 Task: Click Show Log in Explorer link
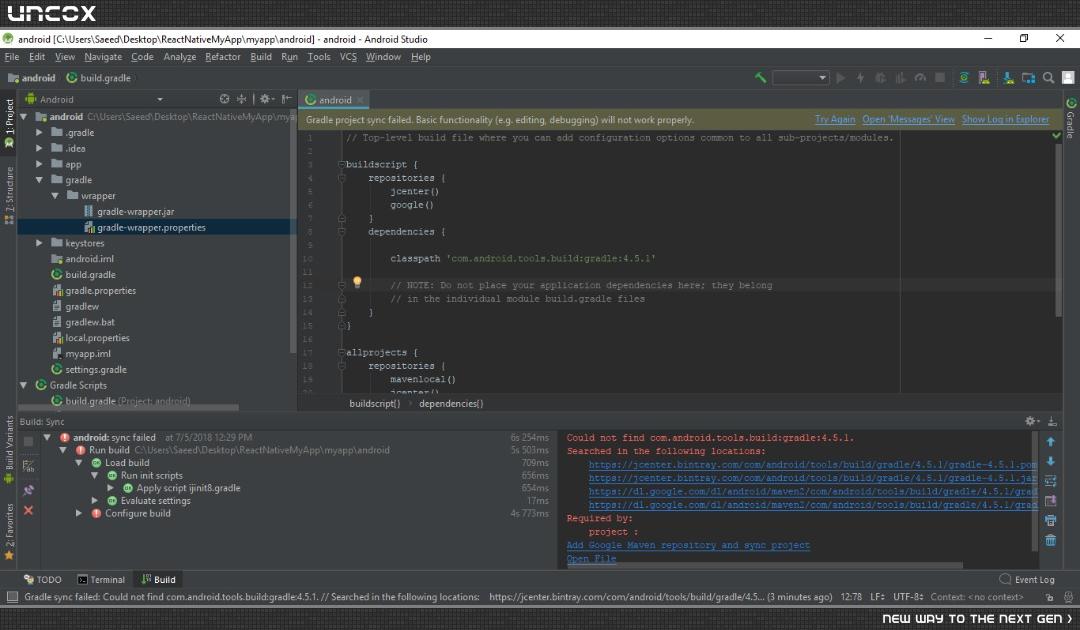pos(1006,119)
